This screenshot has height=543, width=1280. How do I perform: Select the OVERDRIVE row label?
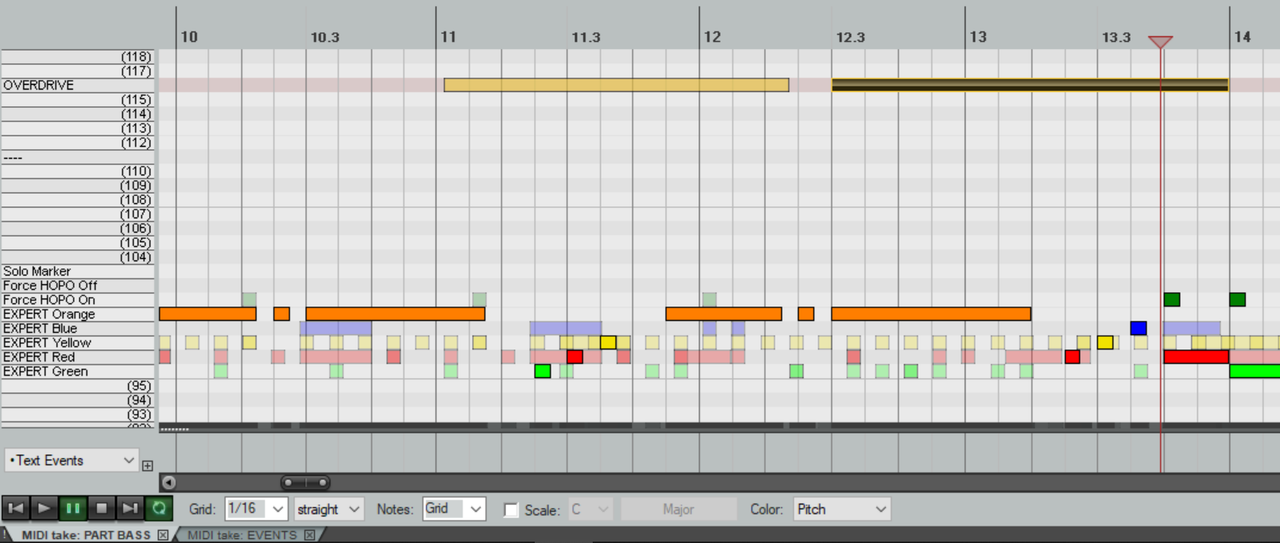[78, 85]
